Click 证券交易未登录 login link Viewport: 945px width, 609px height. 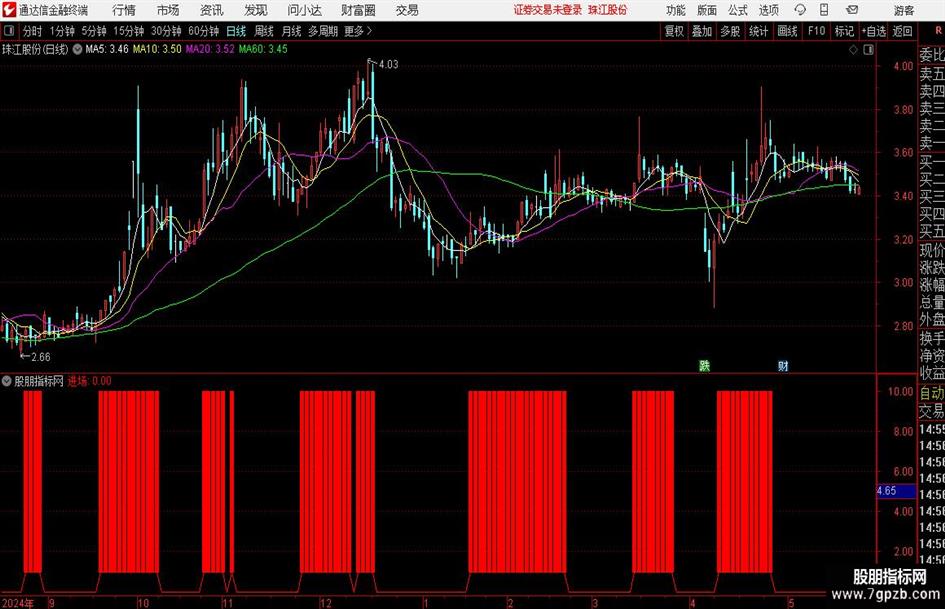[x=548, y=10]
